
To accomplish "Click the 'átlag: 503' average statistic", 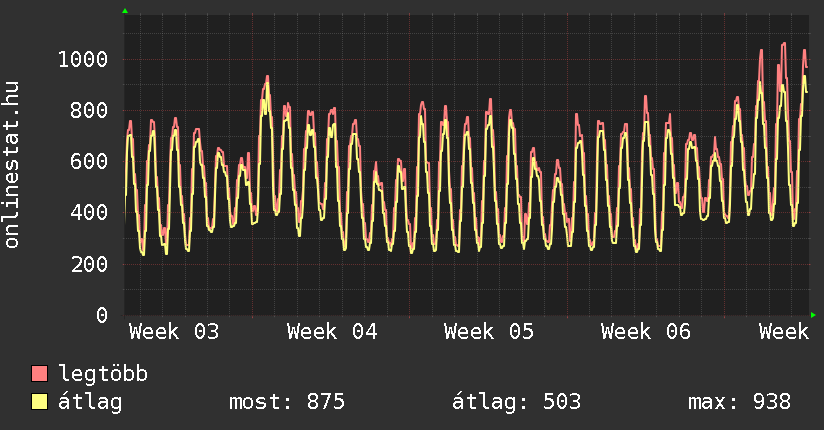I will pyautogui.click(x=517, y=402).
